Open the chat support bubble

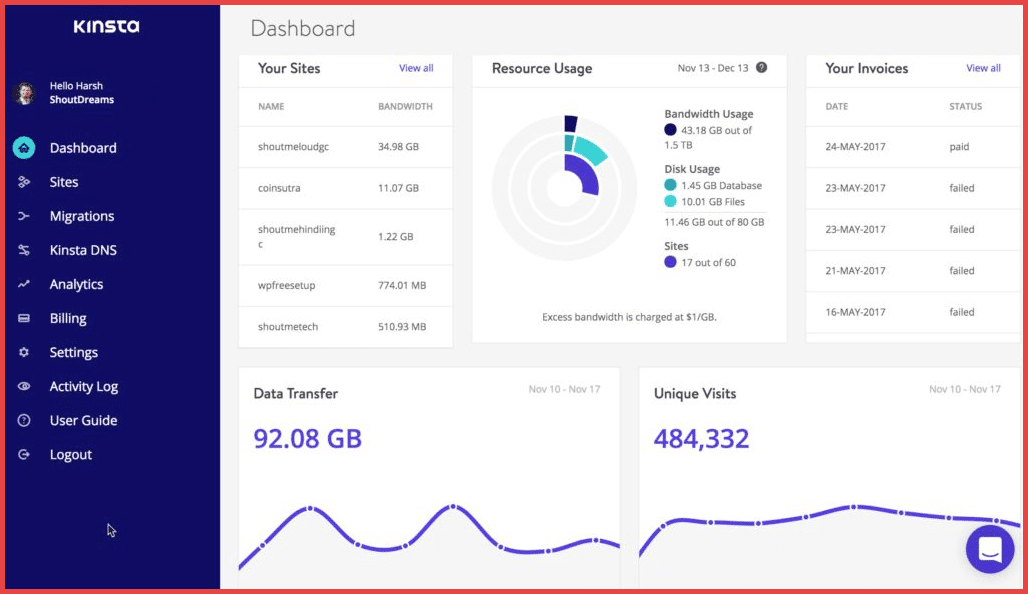click(989, 549)
